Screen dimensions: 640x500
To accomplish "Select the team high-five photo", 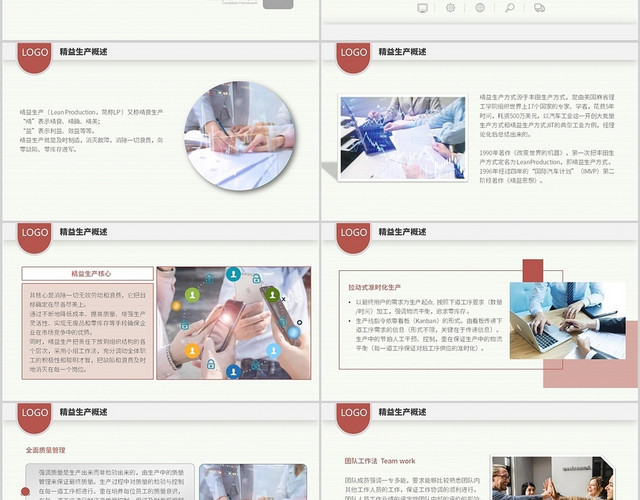I will tap(553, 478).
